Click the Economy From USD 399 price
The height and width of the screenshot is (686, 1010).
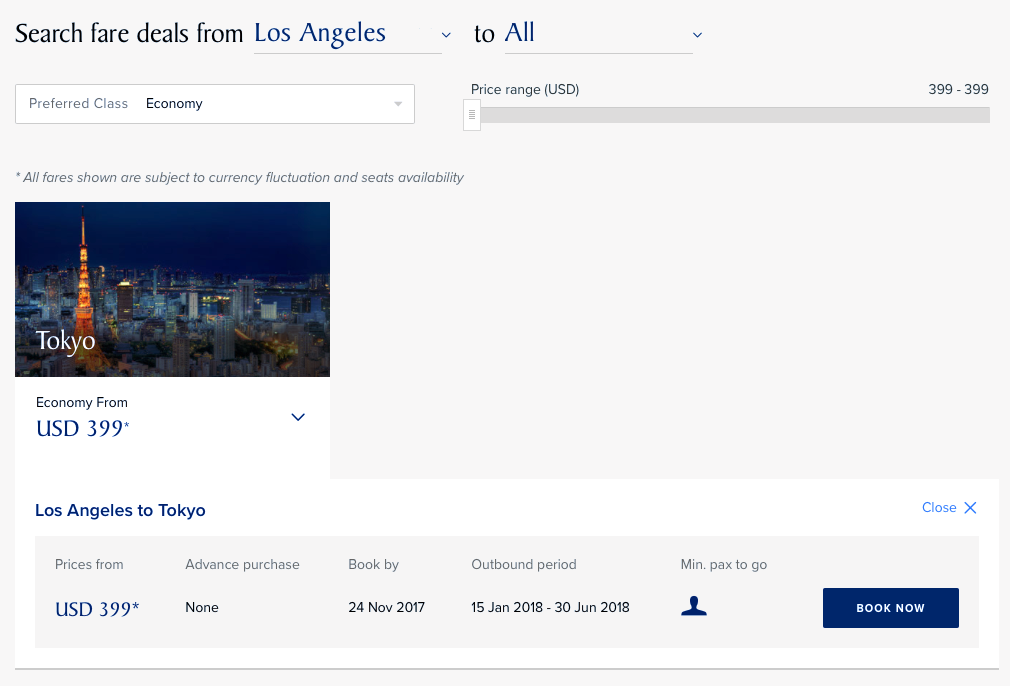pos(82,429)
